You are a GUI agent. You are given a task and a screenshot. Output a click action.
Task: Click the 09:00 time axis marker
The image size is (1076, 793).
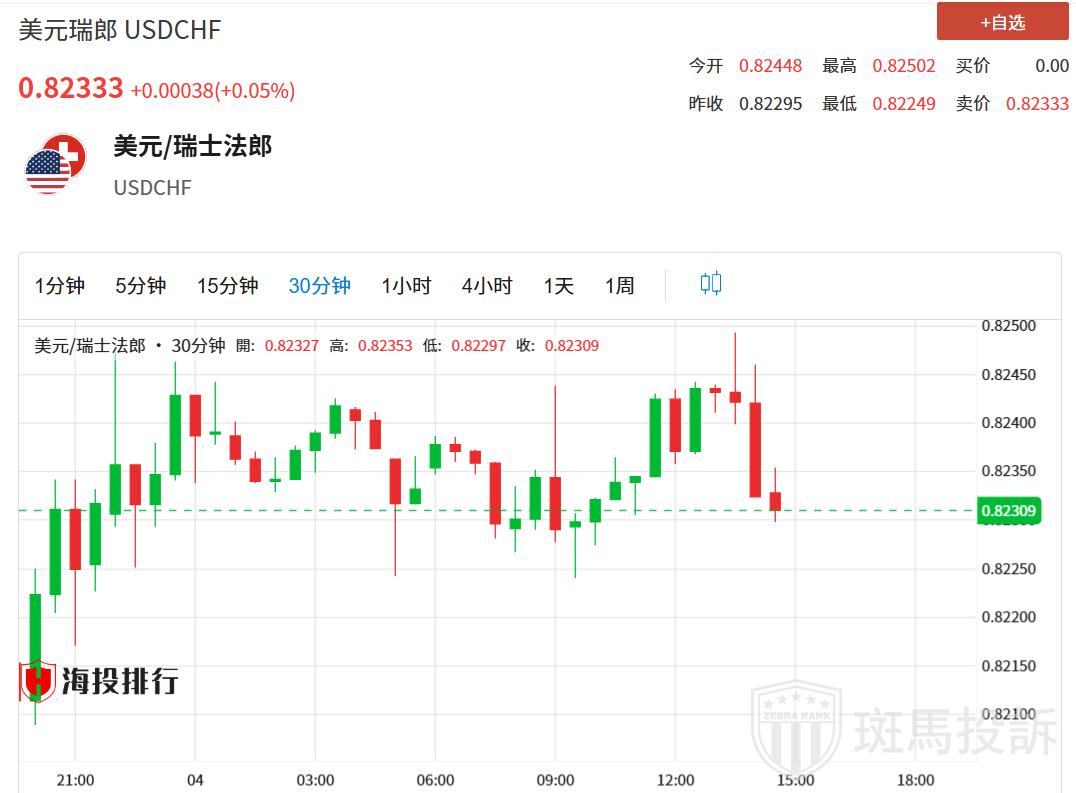pyautogui.click(x=555, y=780)
